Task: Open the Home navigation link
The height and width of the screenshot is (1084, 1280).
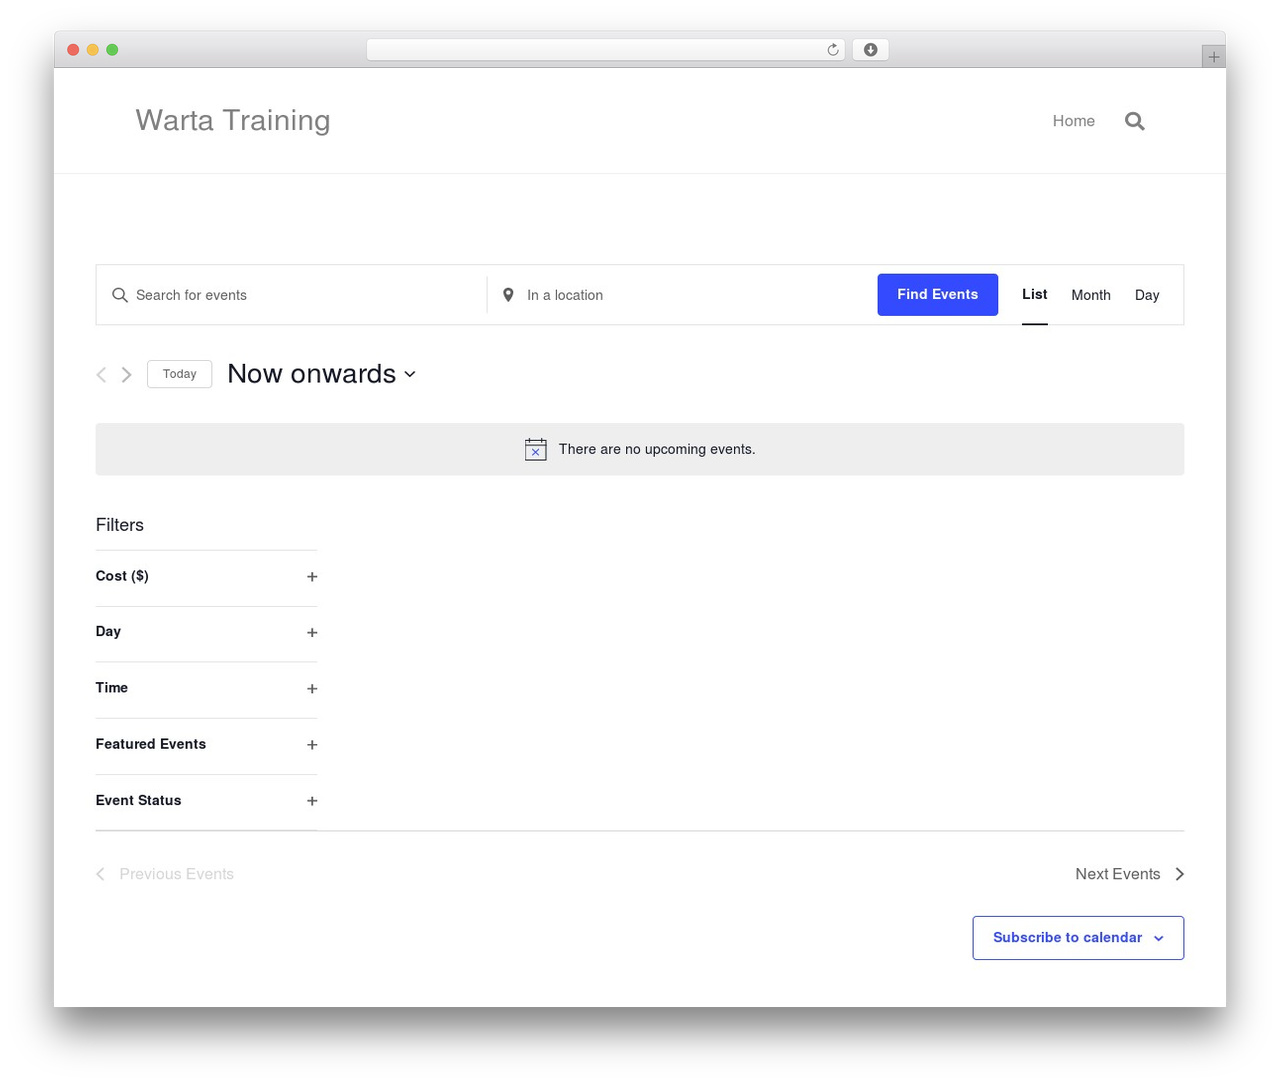Action: point(1073,121)
